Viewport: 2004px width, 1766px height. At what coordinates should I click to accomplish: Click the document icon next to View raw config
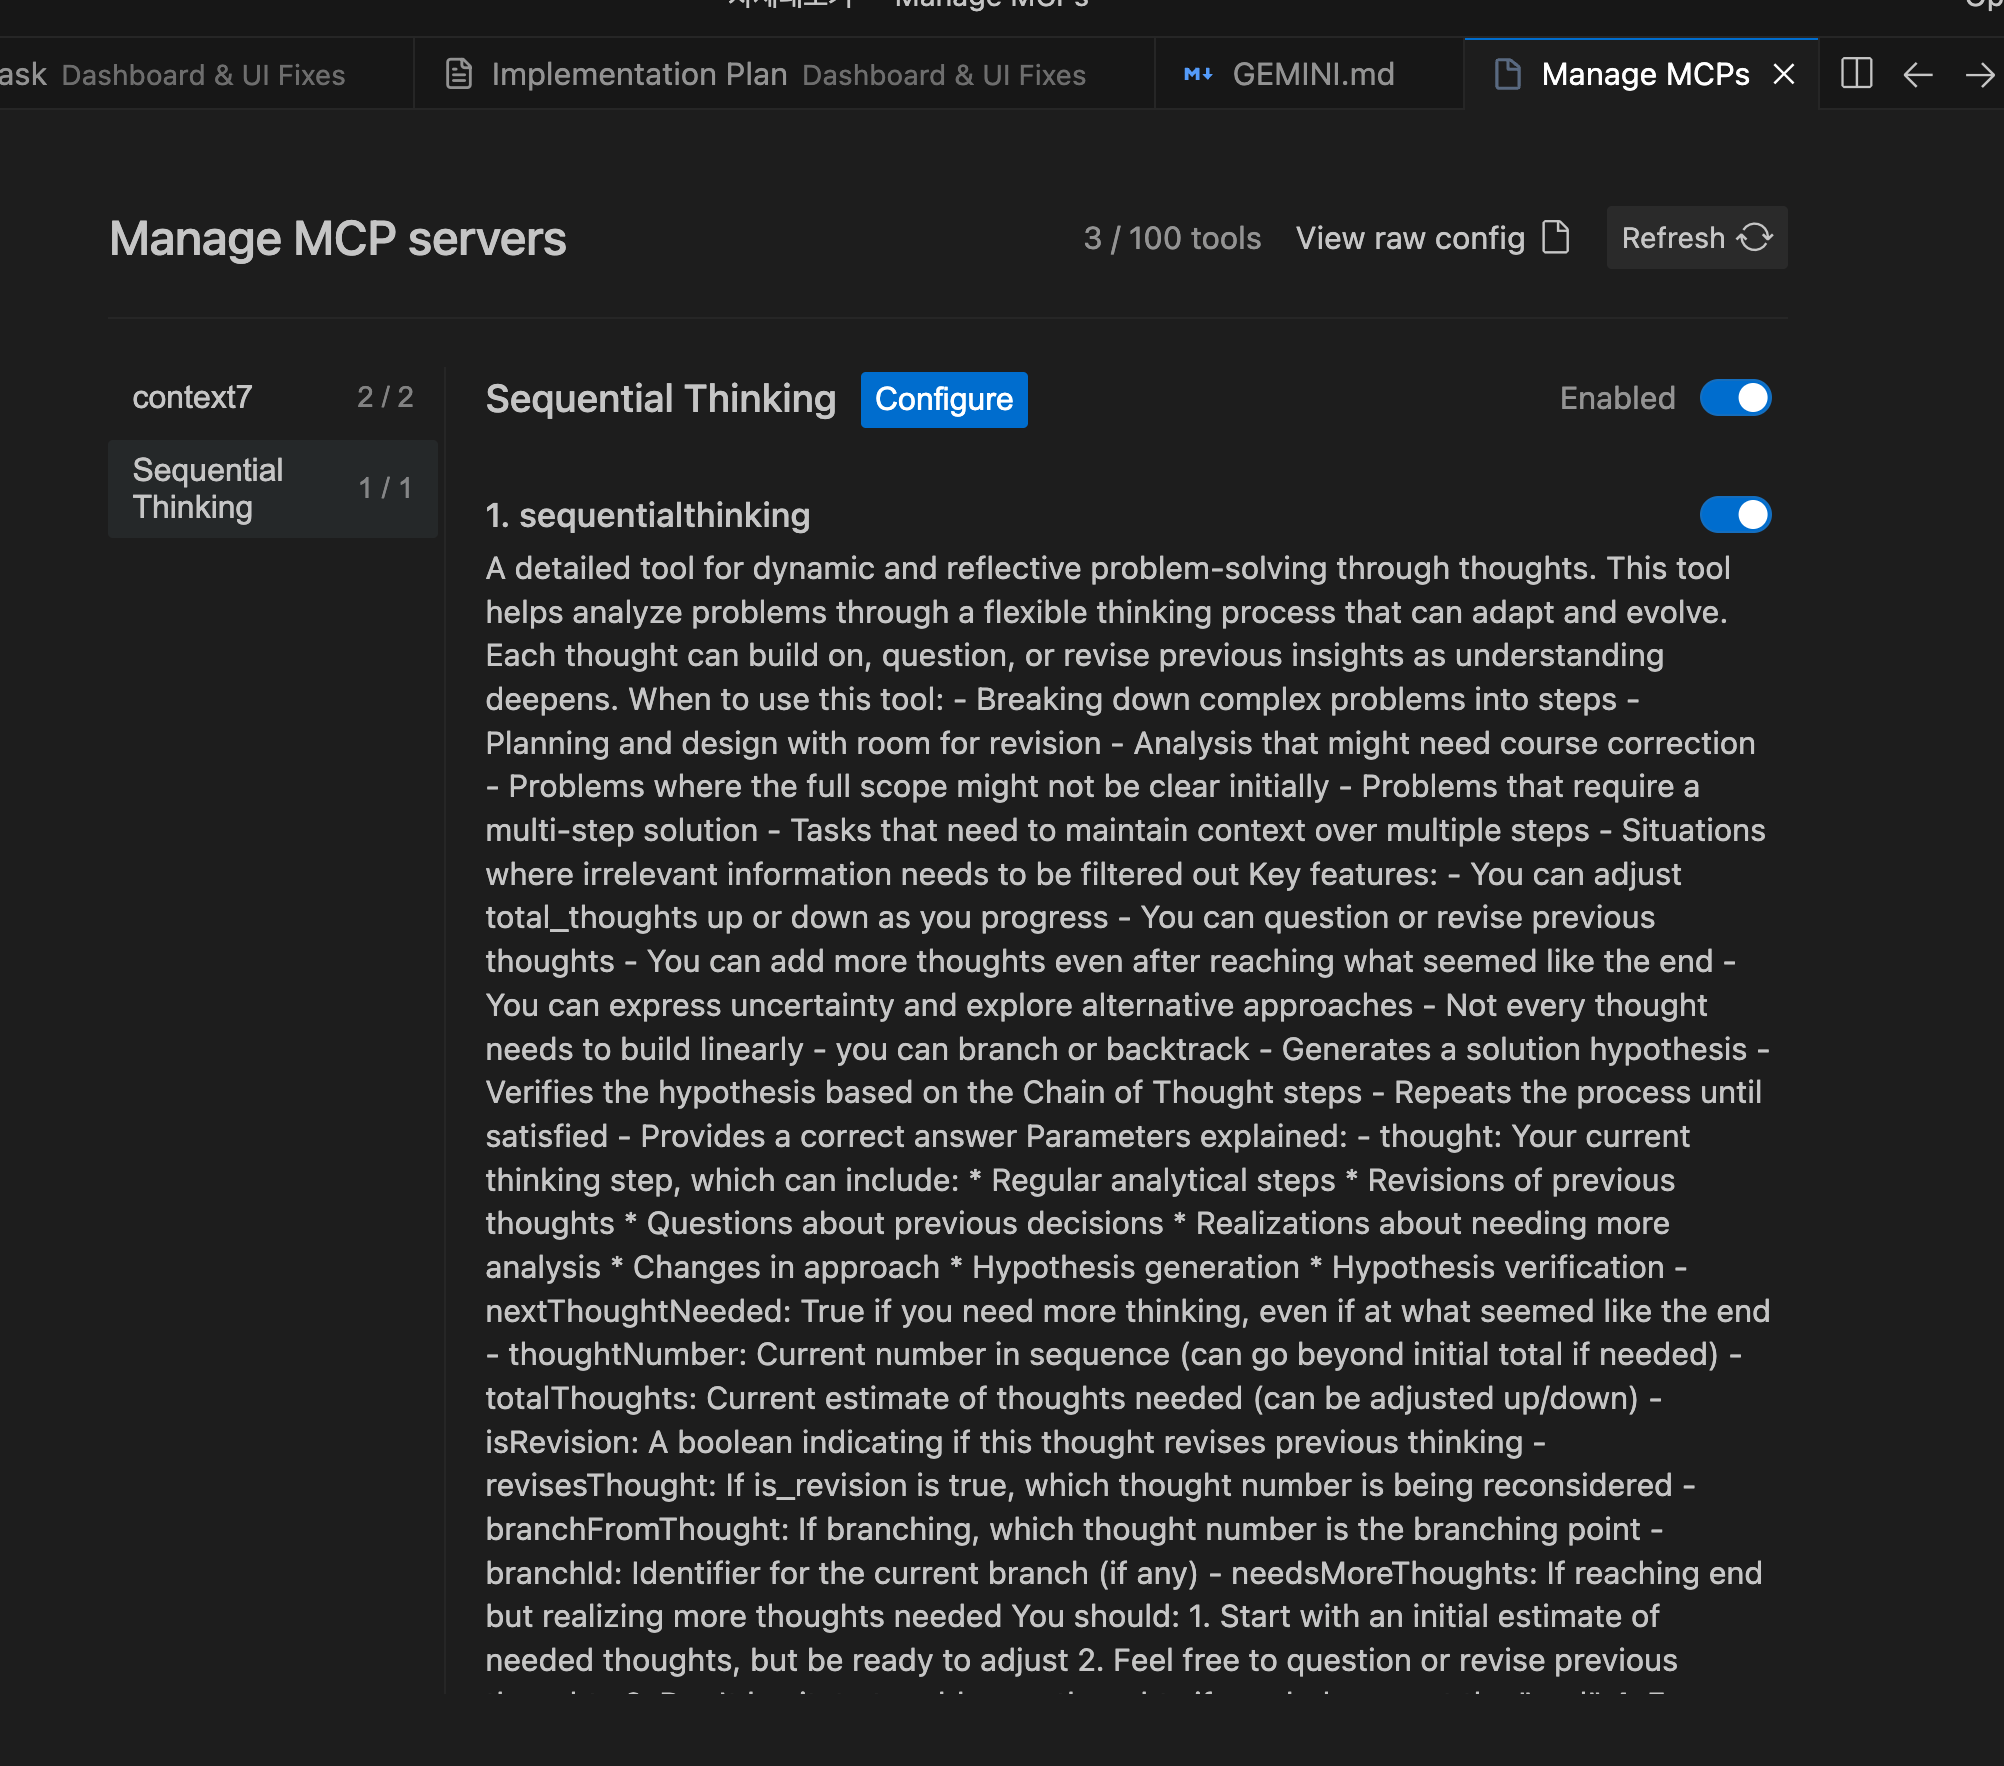(1556, 238)
